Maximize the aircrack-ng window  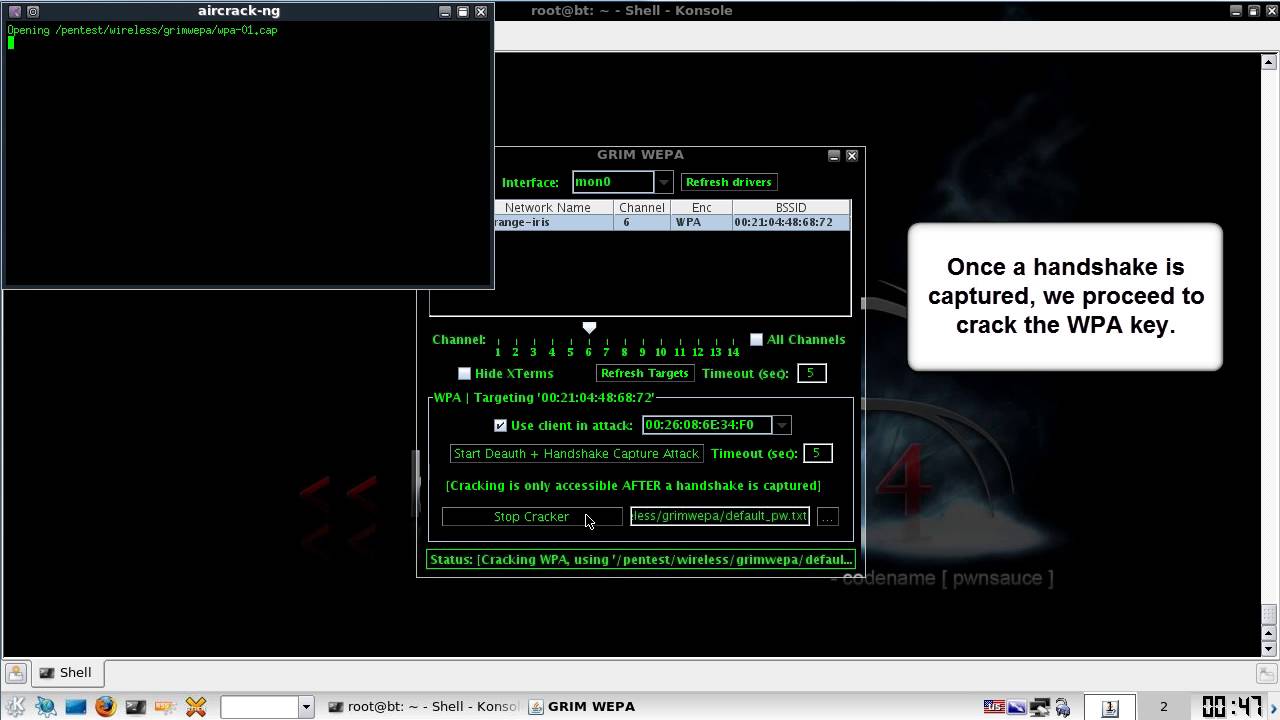(x=463, y=11)
